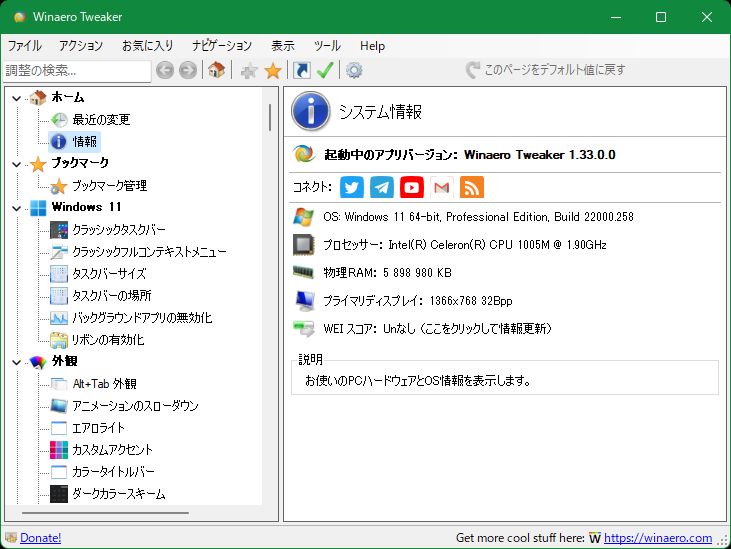Viewport: 731px width, 549px height.
Task: Click WEI スコア text to refresh info
Action: (x=437, y=329)
